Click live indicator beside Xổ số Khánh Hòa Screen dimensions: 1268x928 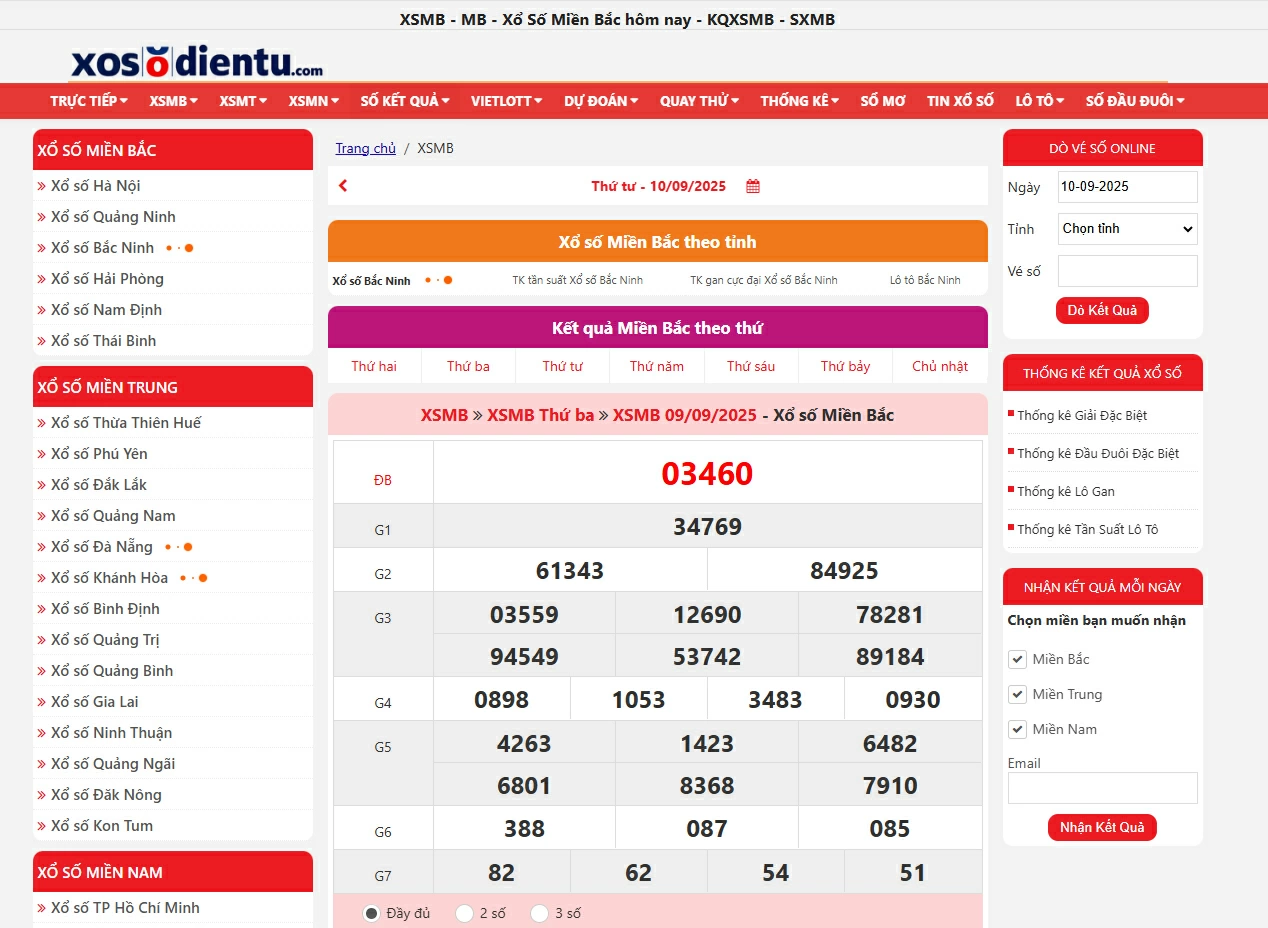pyautogui.click(x=194, y=578)
